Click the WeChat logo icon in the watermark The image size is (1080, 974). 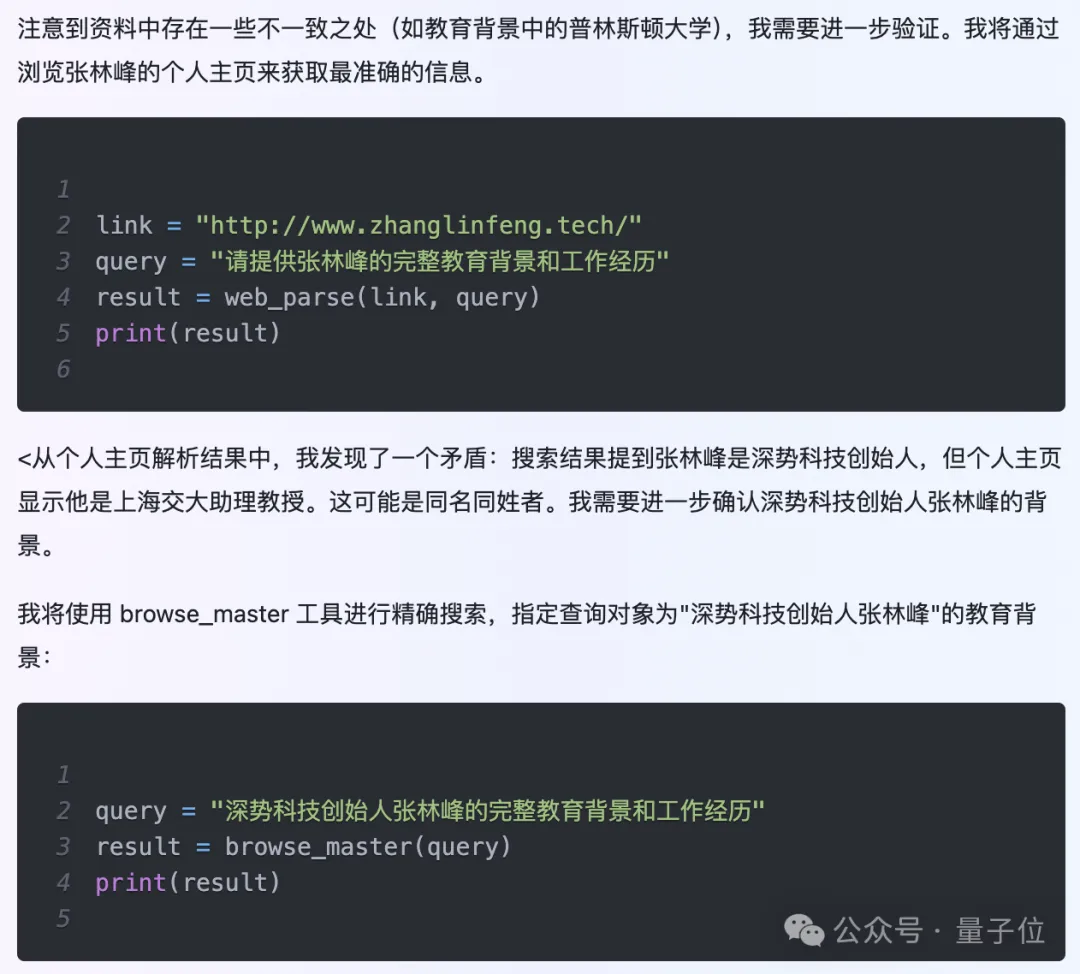[x=804, y=930]
